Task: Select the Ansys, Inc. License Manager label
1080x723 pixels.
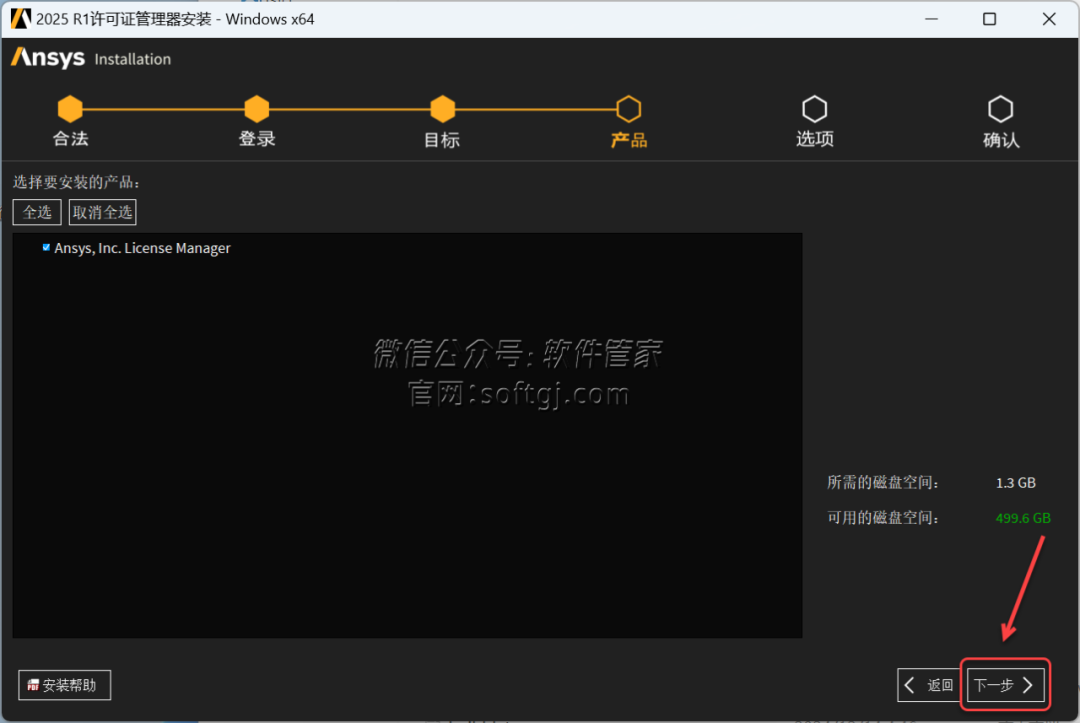Action: (143, 248)
